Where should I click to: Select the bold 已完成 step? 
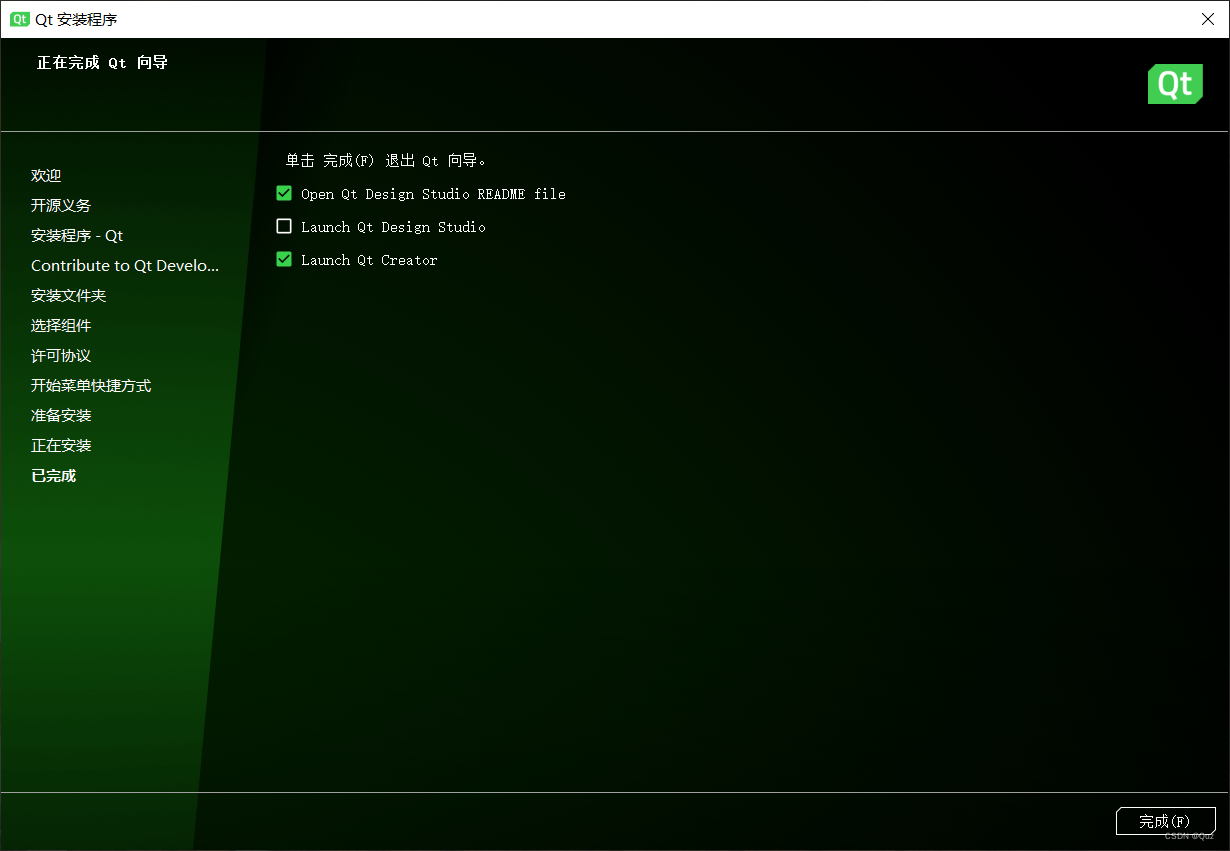click(x=53, y=476)
